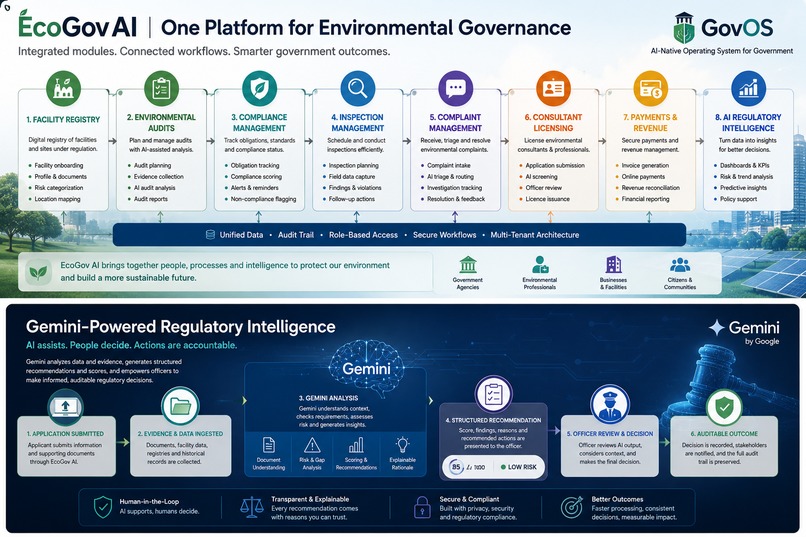Click 'Predictive insights' bullet

pyautogui.click(x=743, y=188)
